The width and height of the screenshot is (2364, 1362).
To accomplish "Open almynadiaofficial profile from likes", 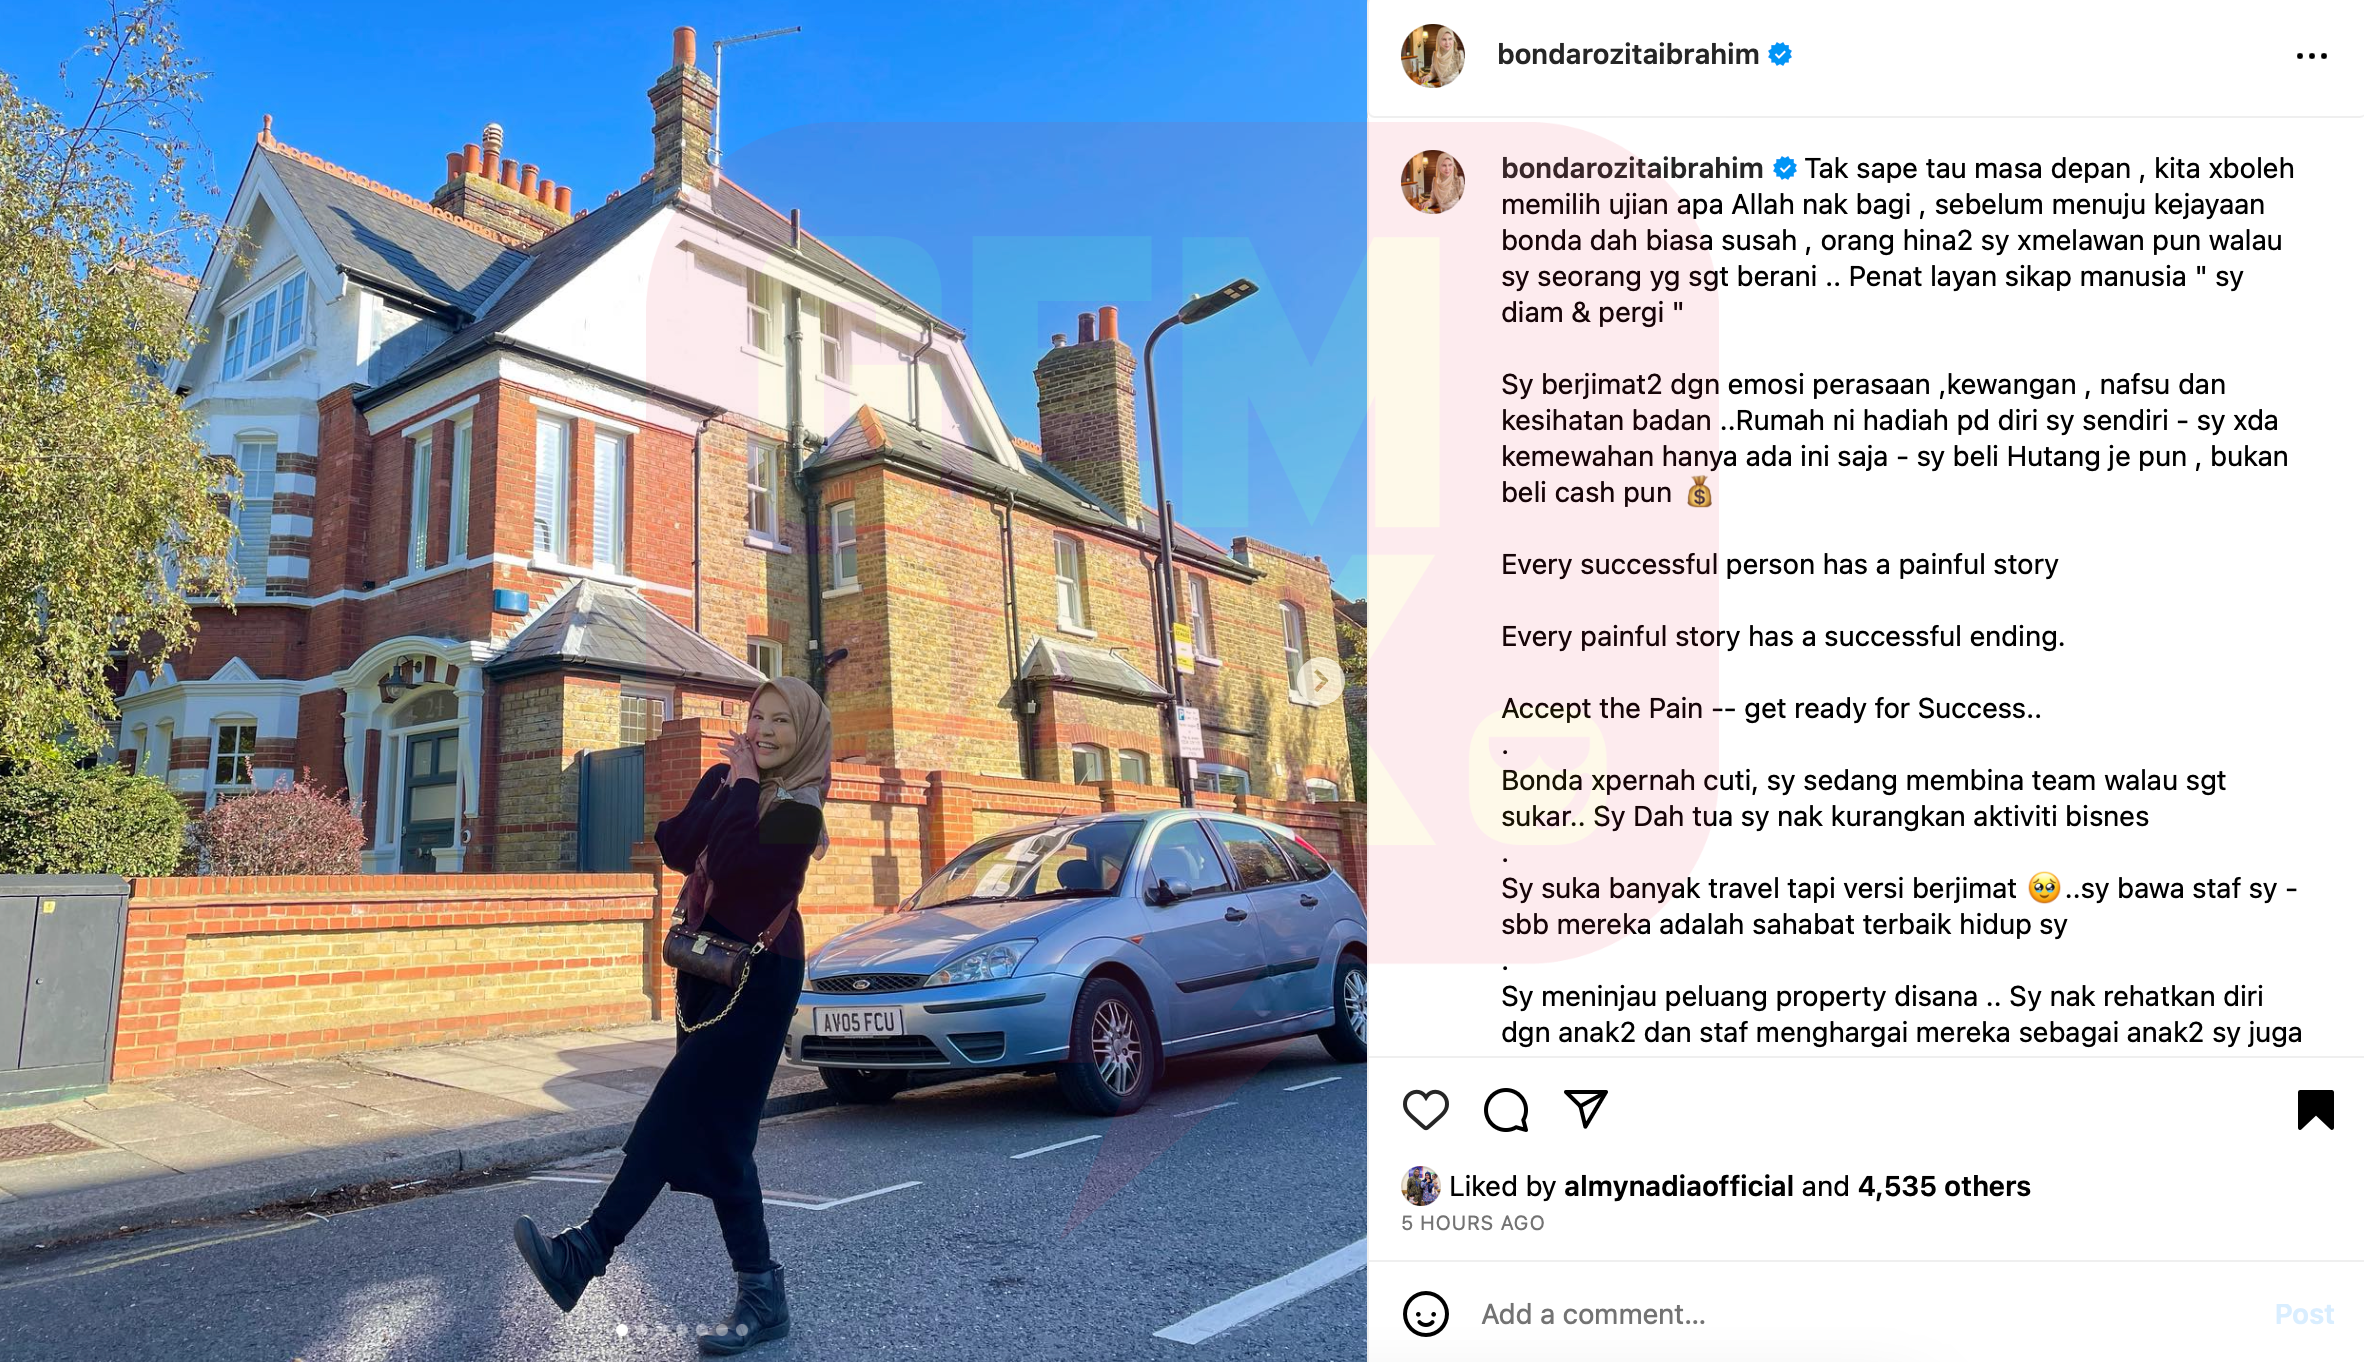I will (x=1678, y=1186).
